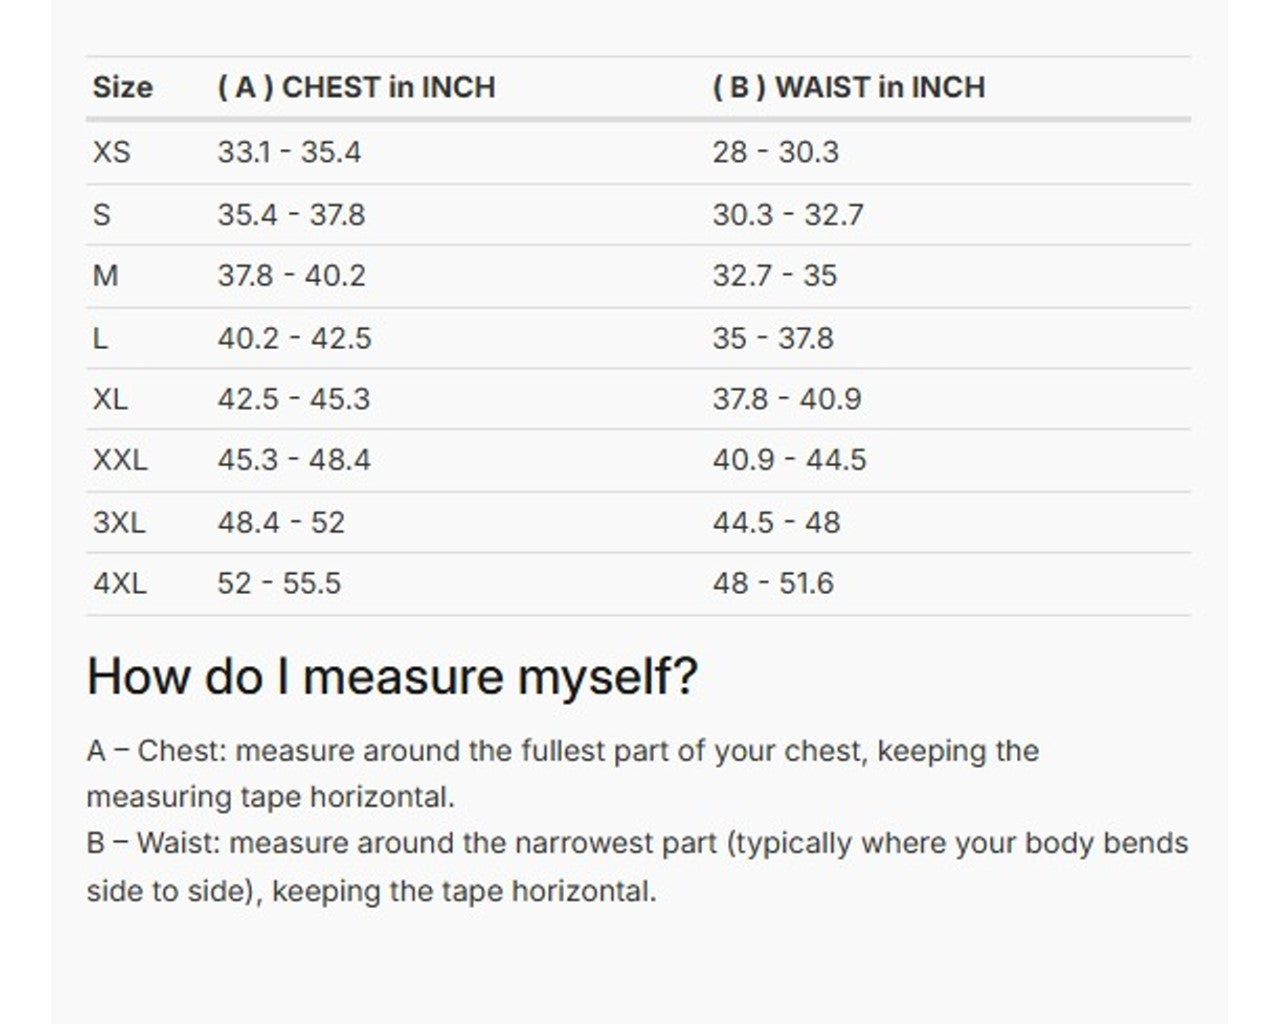
Task: Click waist value 30.3 - 32.7
Action: pos(788,215)
